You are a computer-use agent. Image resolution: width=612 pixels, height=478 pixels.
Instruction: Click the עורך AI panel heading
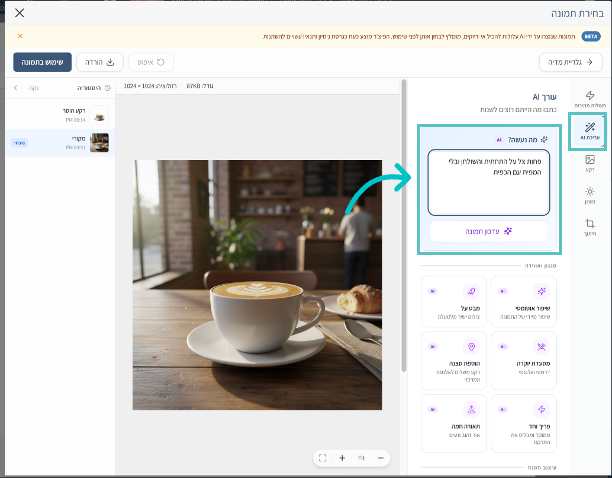click(544, 97)
